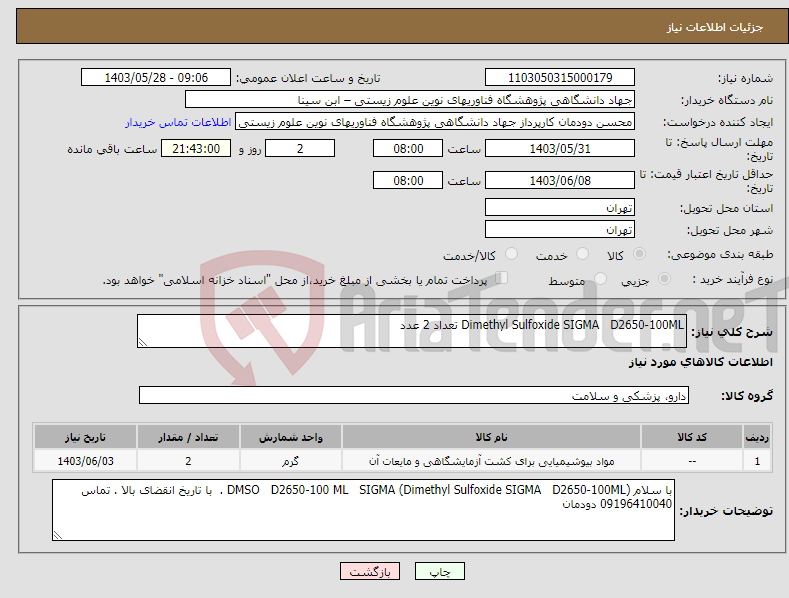Click the چاپ (print) button
The width and height of the screenshot is (789, 598).
[x=439, y=571]
